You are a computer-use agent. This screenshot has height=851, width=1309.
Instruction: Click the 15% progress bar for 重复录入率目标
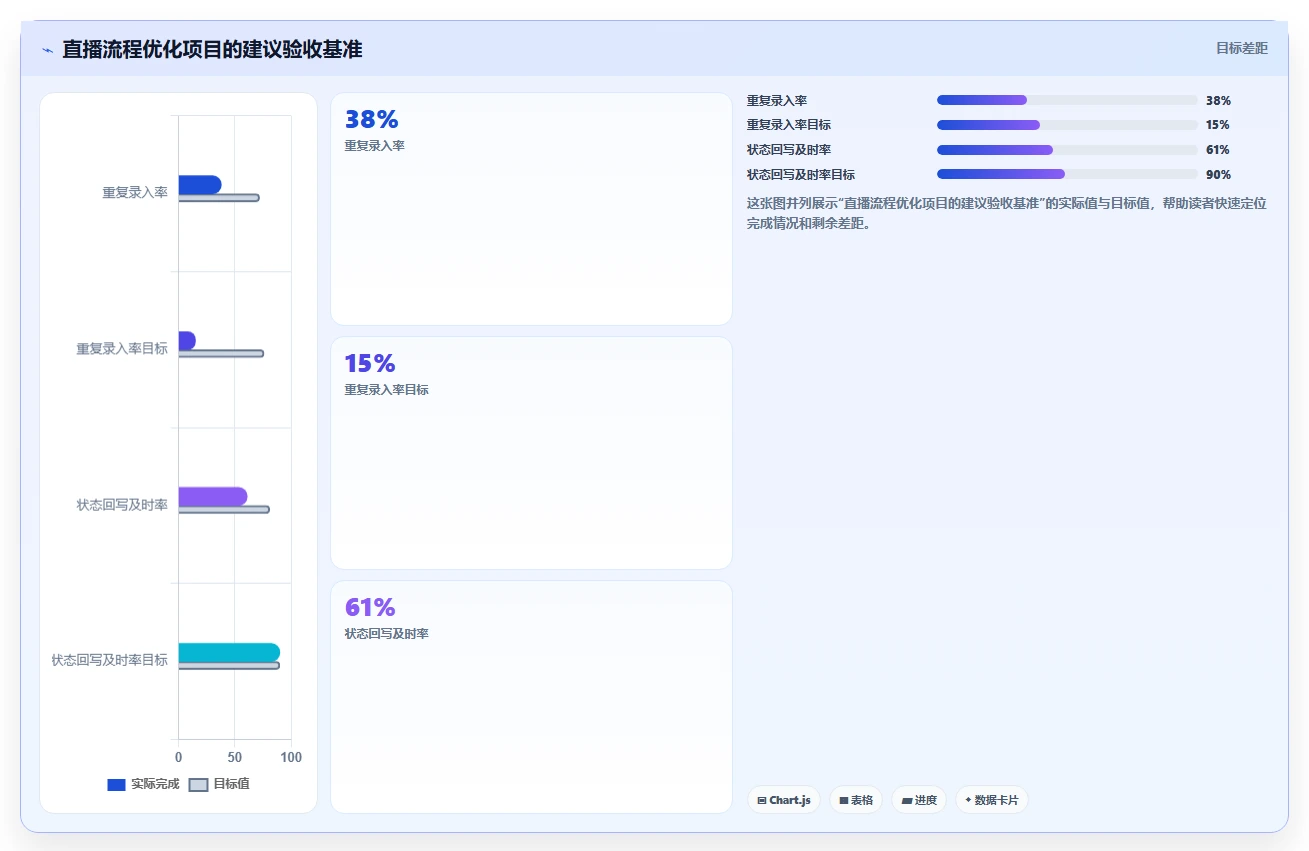[x=1067, y=125]
